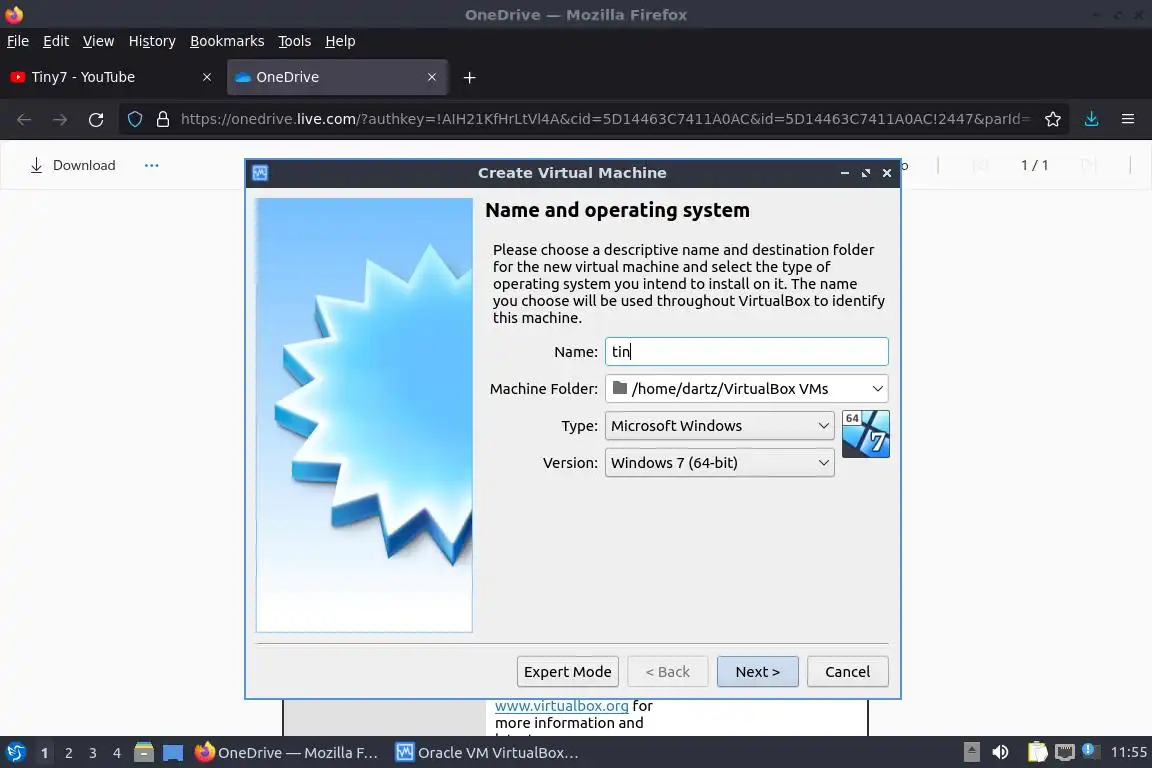Viewport: 1152px width, 768px height.
Task: Open the Edit menu
Action: click(56, 41)
